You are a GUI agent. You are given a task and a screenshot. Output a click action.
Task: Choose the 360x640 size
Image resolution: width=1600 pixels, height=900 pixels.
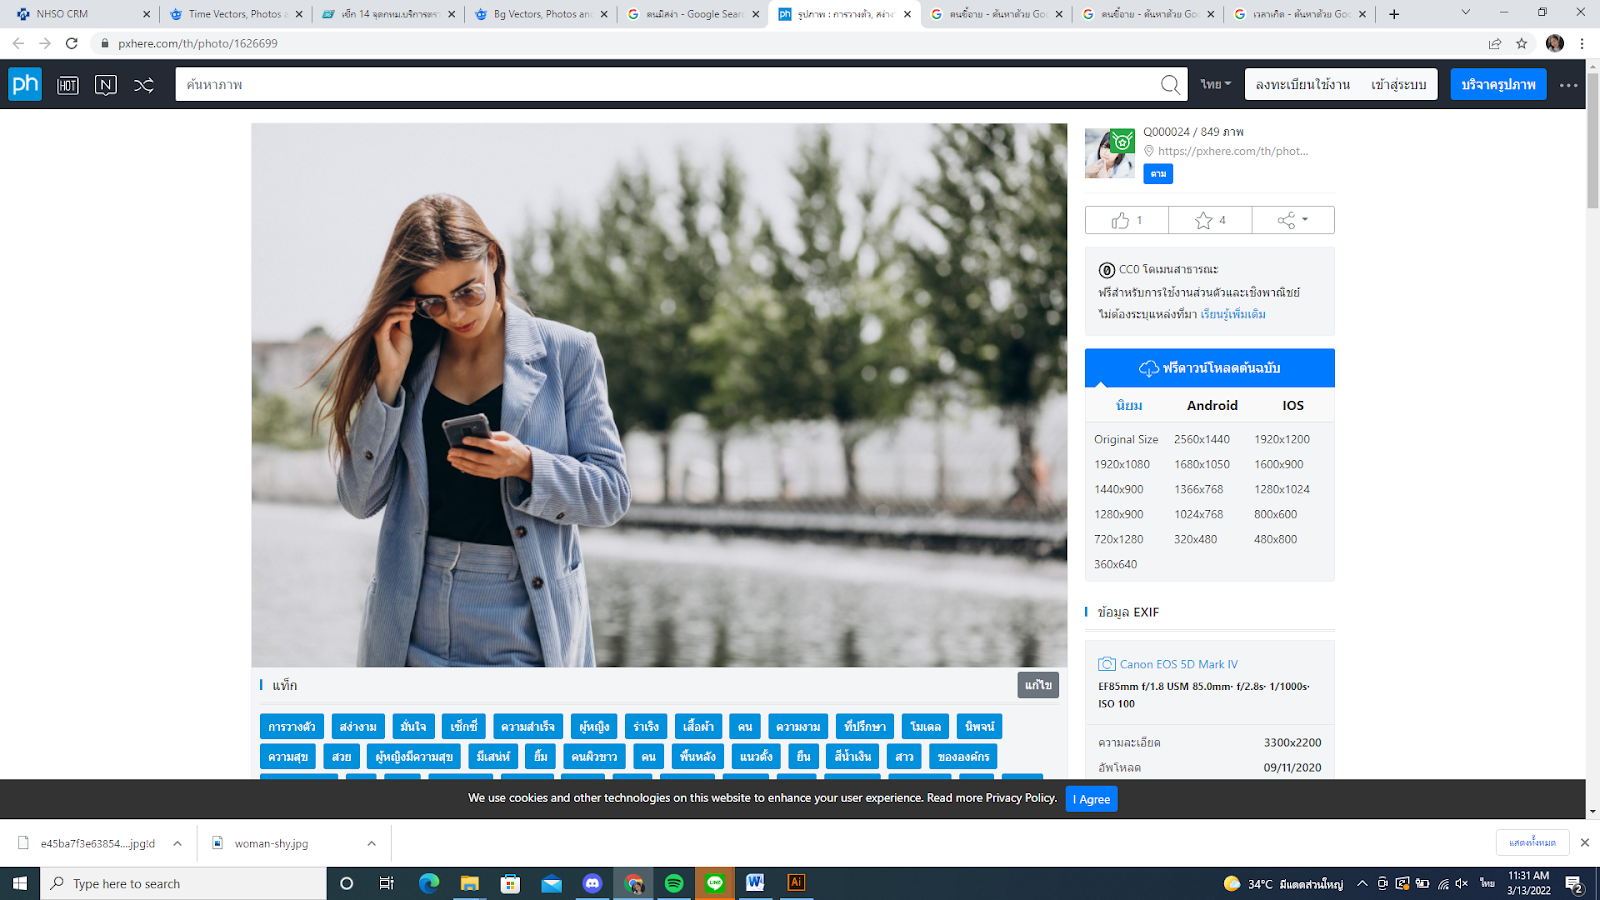[x=1116, y=564]
